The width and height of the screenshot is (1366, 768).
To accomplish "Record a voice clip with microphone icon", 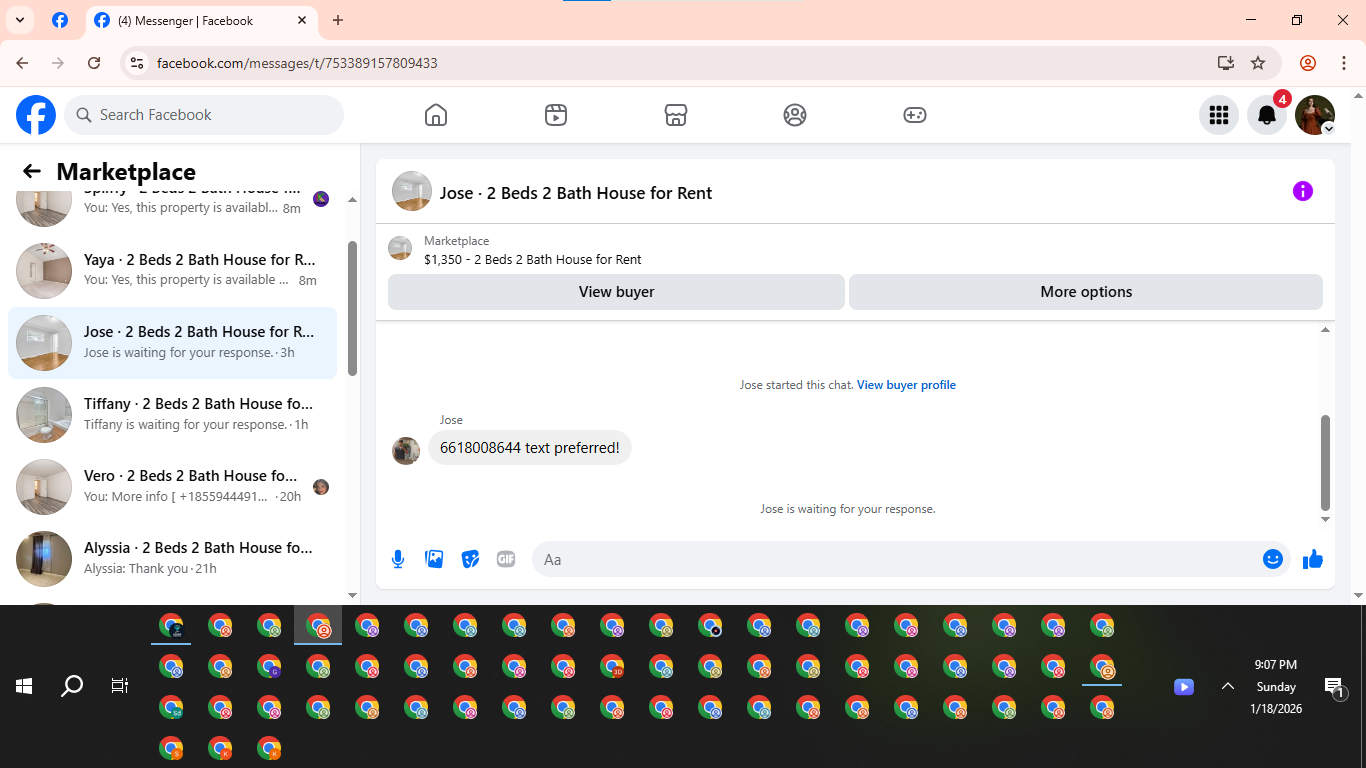I will point(398,559).
